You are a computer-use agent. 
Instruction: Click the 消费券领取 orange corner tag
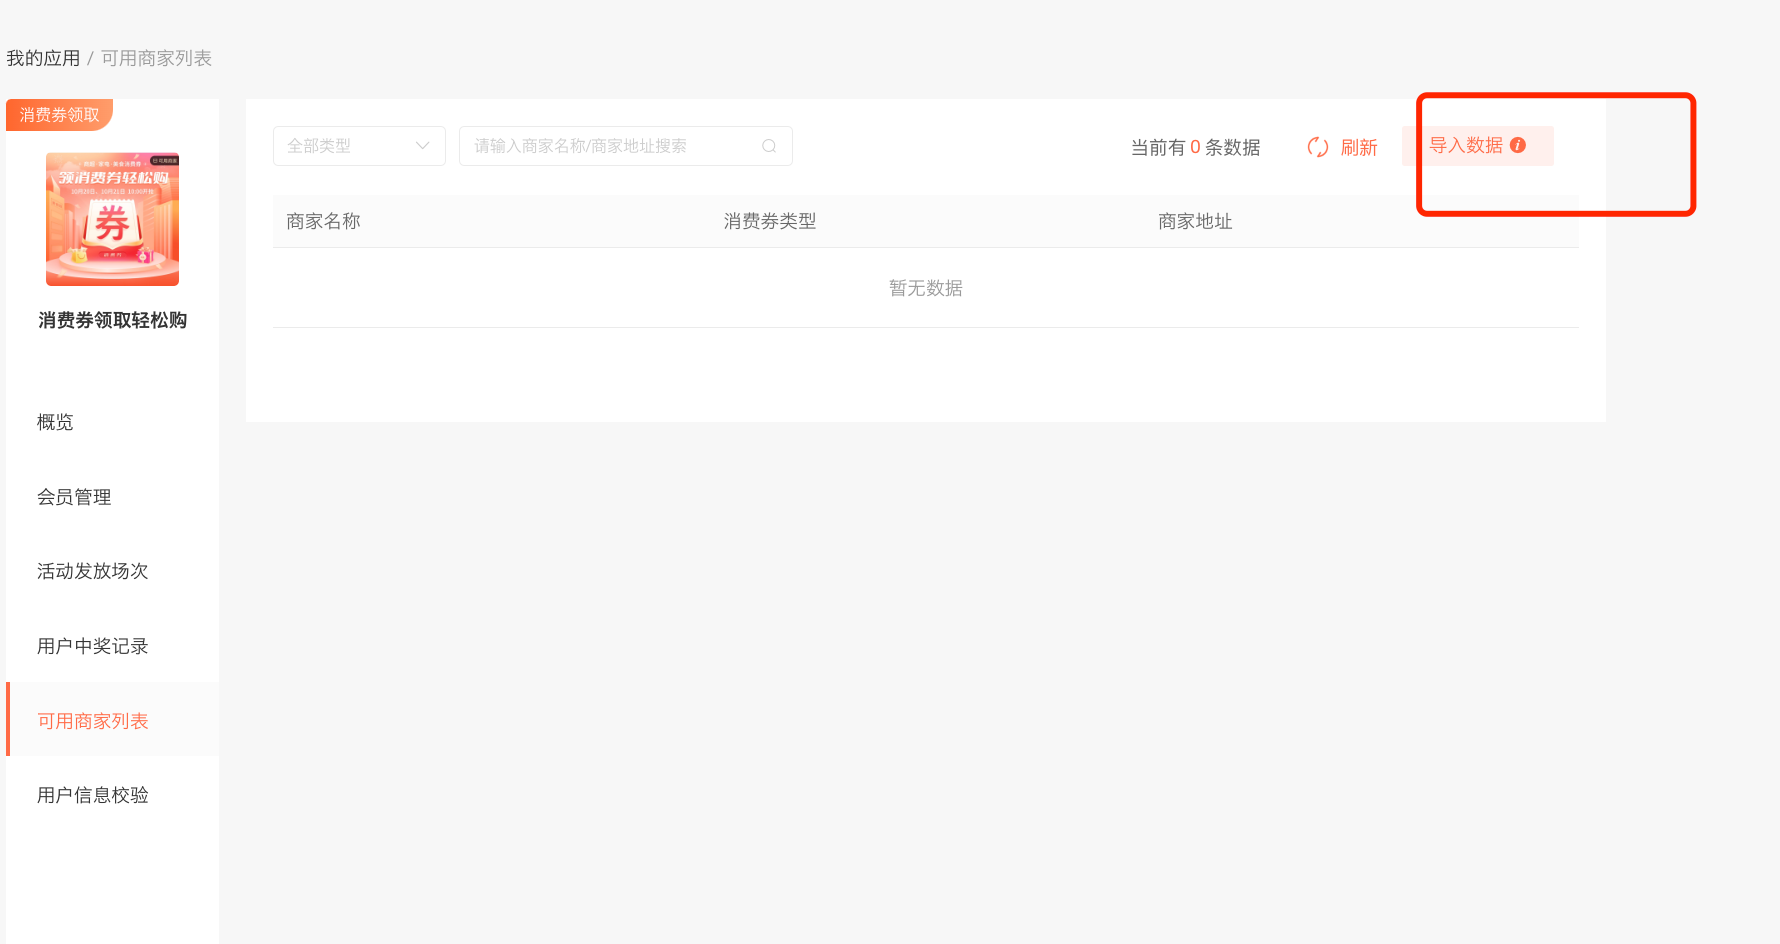tap(59, 115)
